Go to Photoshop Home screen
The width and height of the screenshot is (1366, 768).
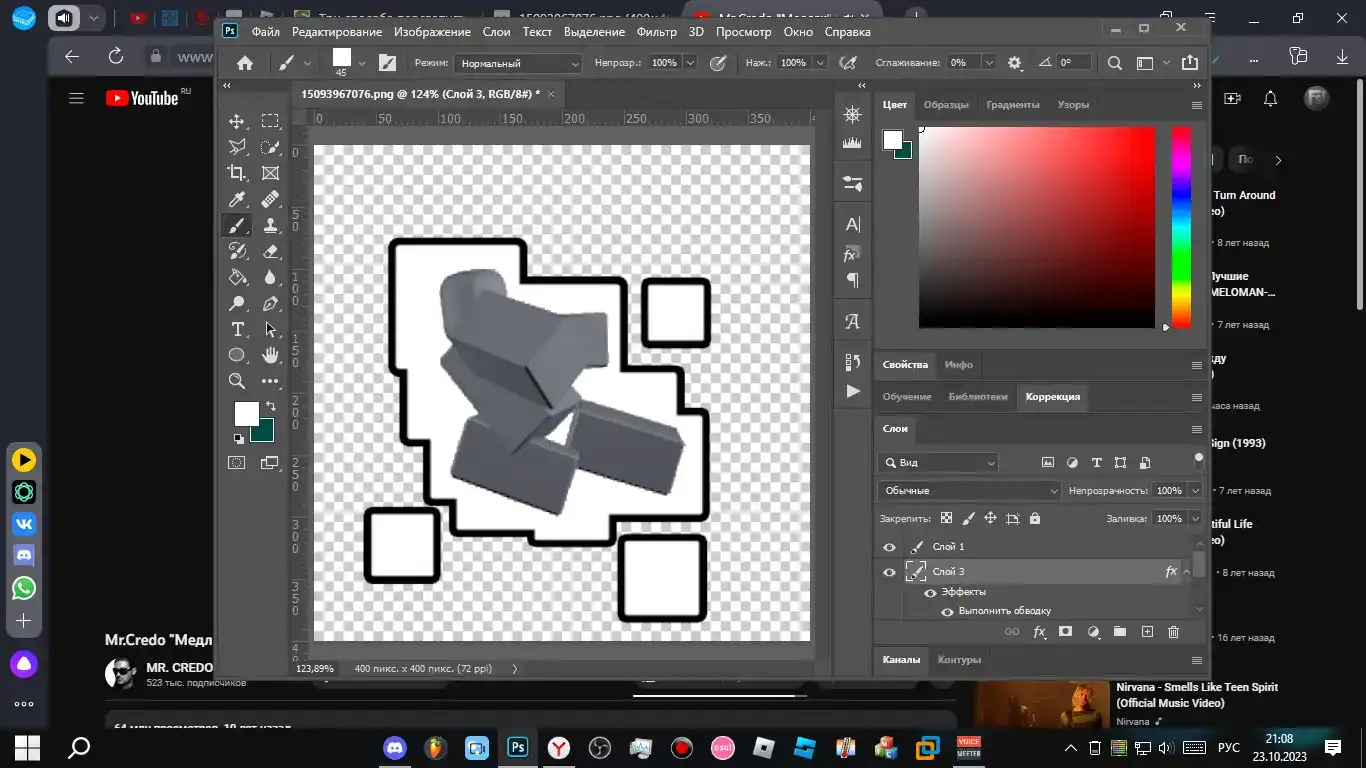pos(245,63)
